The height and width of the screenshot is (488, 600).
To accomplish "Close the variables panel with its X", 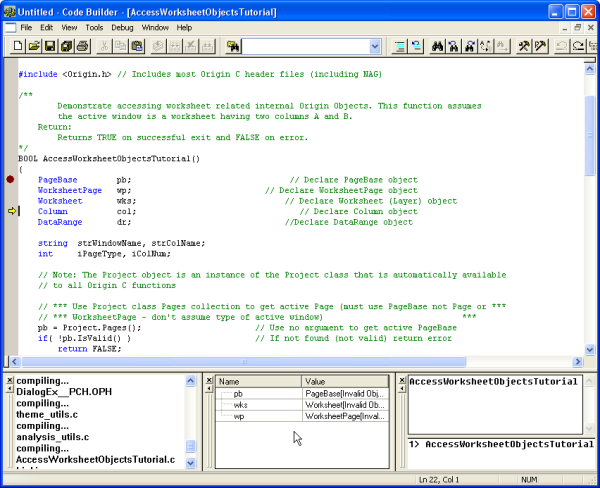I will [208, 381].
